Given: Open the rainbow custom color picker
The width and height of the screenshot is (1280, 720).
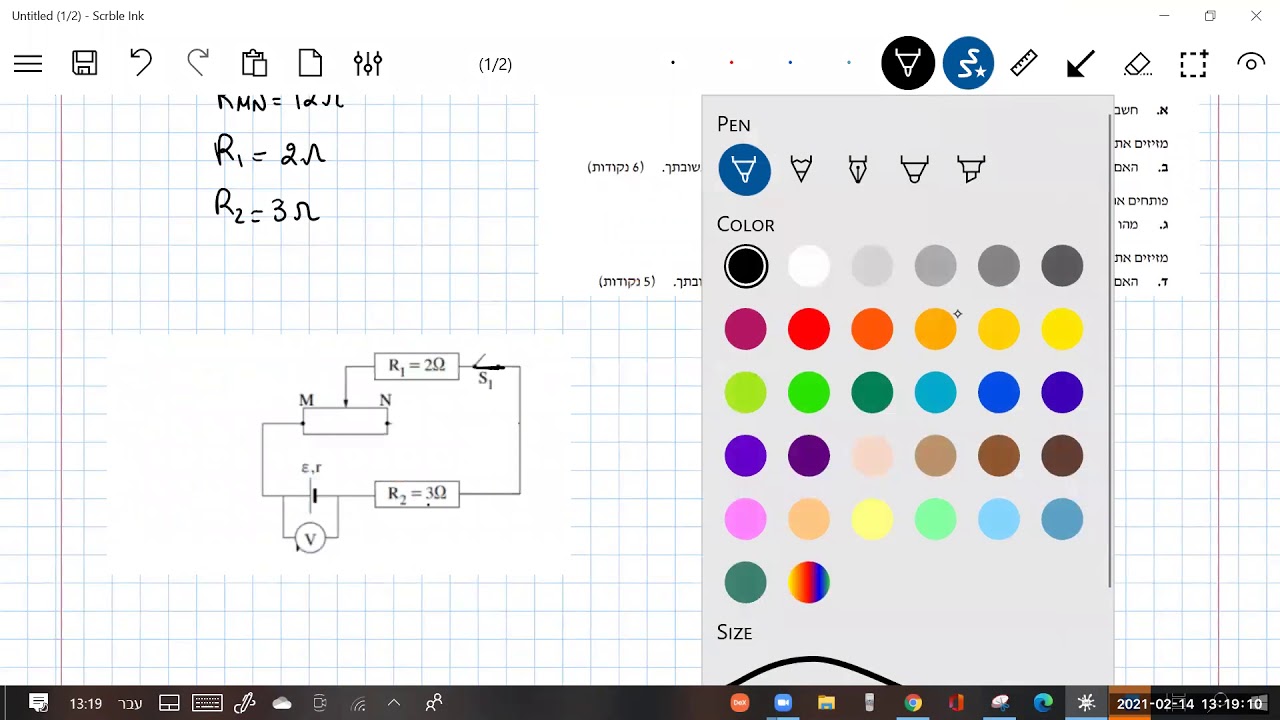Looking at the screenshot, I should click(809, 582).
